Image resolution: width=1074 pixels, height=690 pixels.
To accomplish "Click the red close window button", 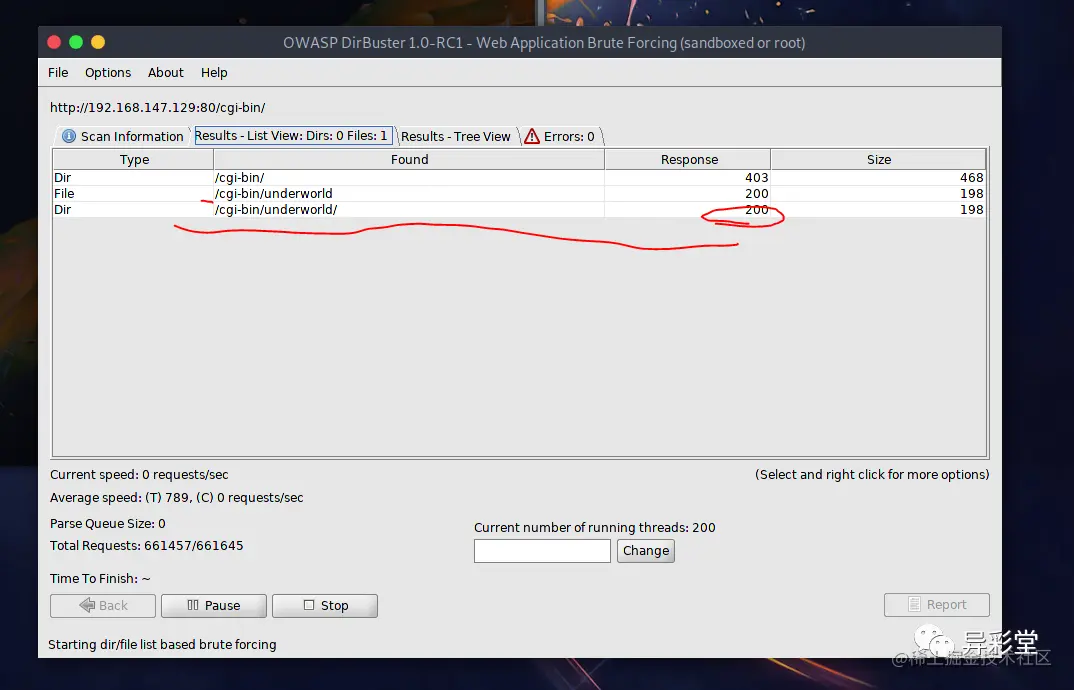I will 54,42.
